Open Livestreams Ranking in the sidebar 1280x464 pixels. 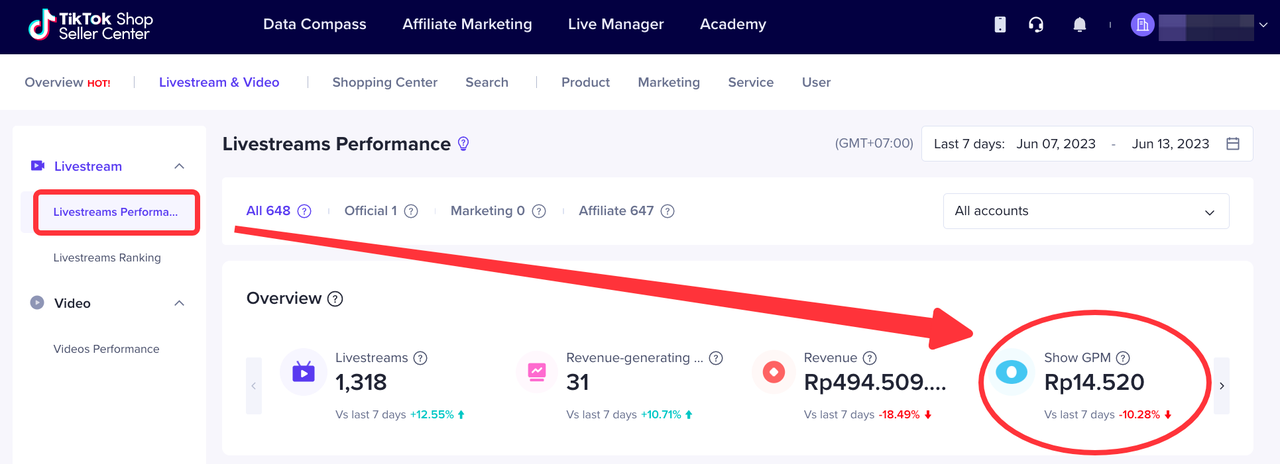click(107, 258)
